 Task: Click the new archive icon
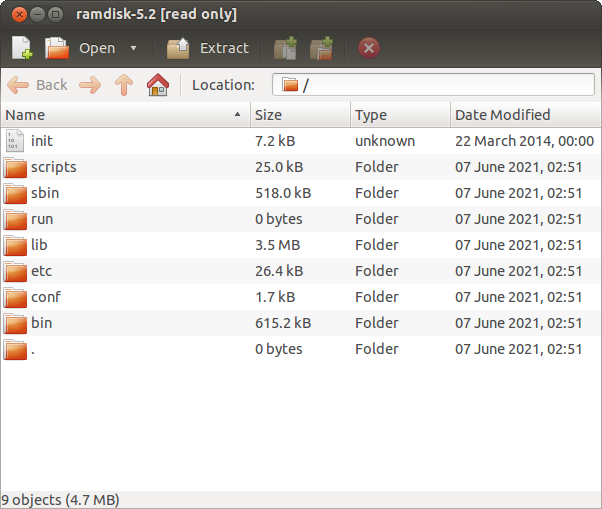coord(22,48)
